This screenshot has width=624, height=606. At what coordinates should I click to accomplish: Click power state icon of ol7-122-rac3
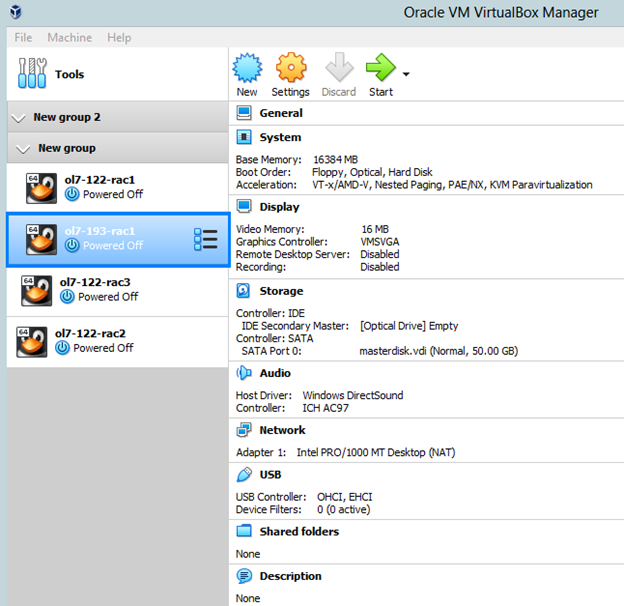pos(67,297)
